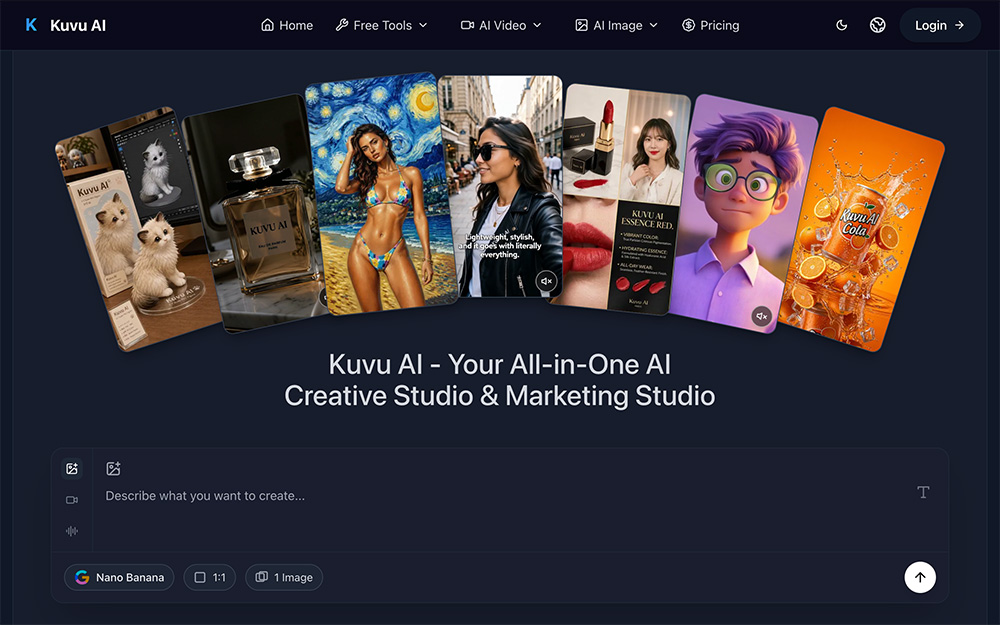Screen dimensions: 1000x625
Task: Open the Kuvu AI Cola orange card
Action: click(x=861, y=230)
